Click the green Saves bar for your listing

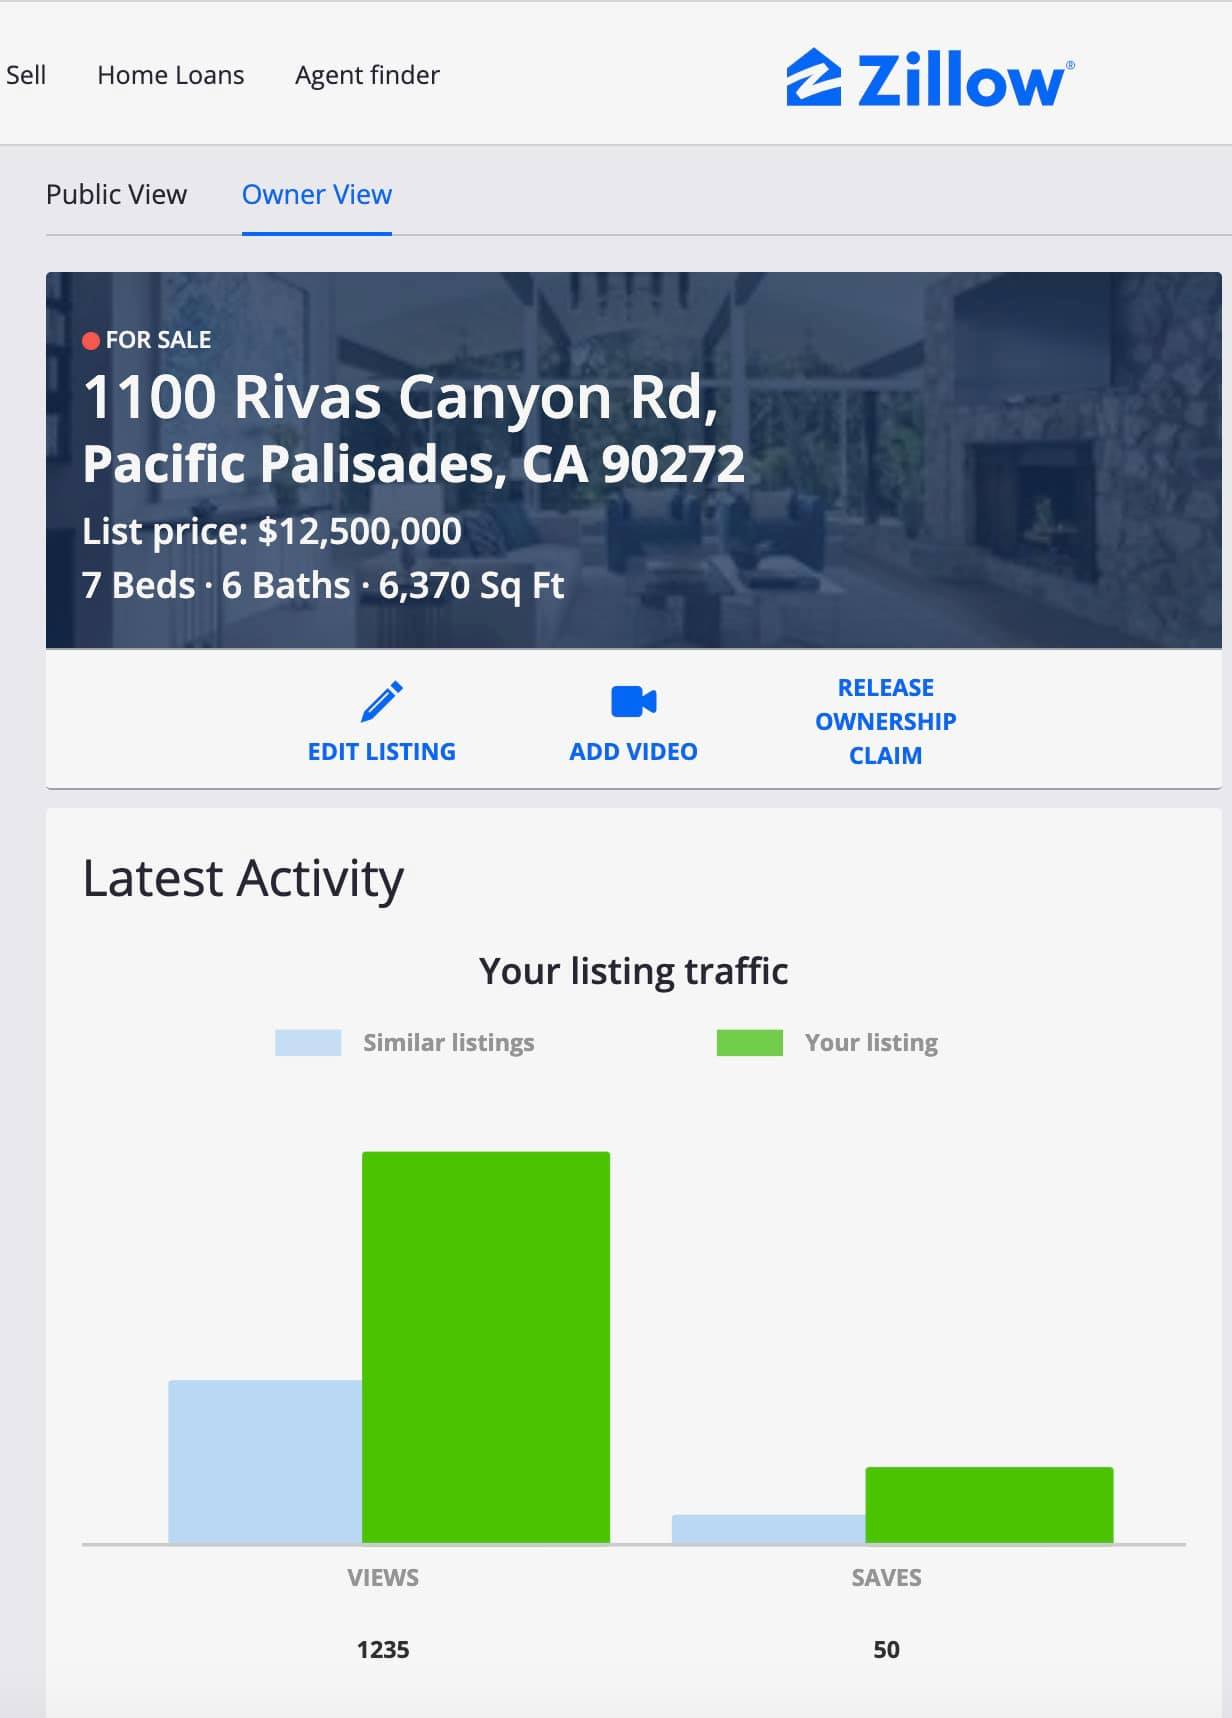[x=989, y=1504]
